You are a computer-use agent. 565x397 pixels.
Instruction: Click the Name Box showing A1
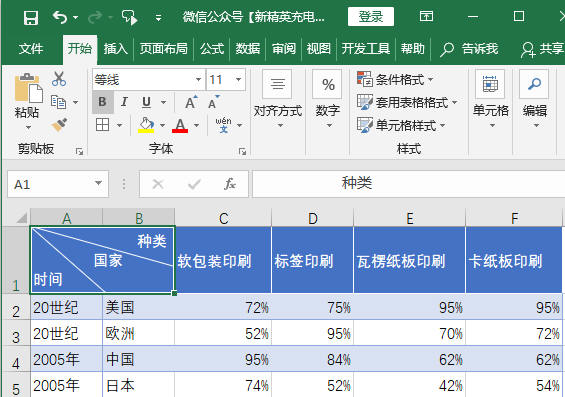pyautogui.click(x=50, y=184)
